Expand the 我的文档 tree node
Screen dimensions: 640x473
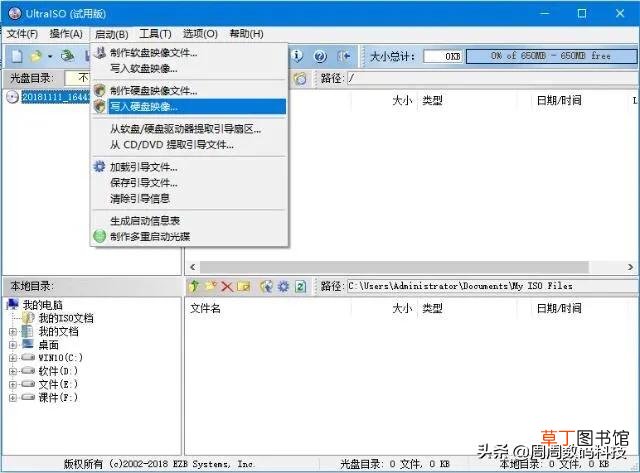pos(13,332)
